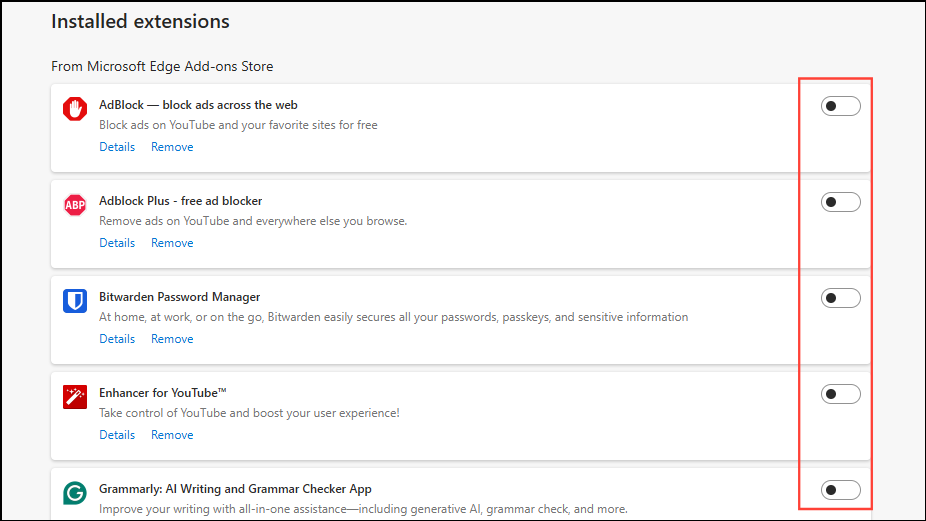Open Details for AdBlock
This screenshot has height=521, width=926.
[x=117, y=147]
